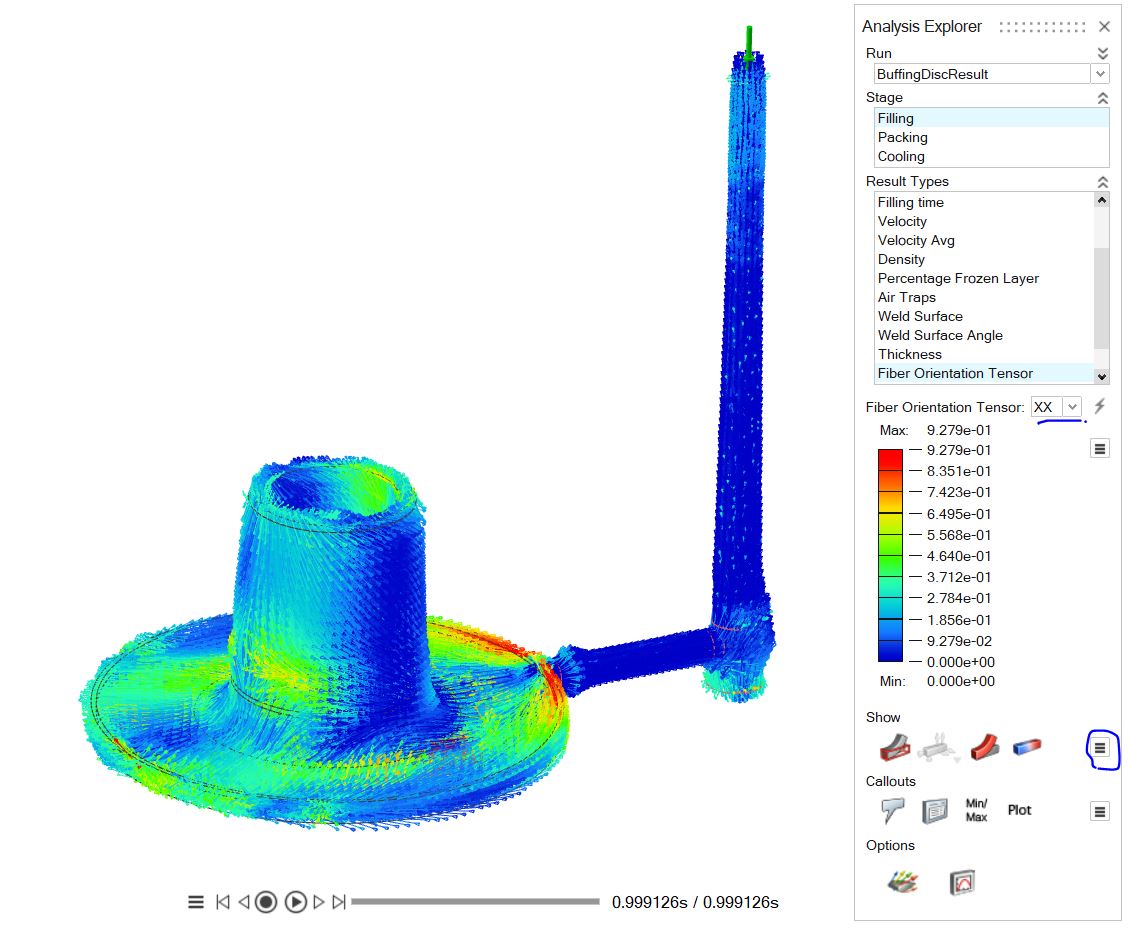Click the Min/Max callout button
Screen dimensions: 1134x936
(x=975, y=810)
